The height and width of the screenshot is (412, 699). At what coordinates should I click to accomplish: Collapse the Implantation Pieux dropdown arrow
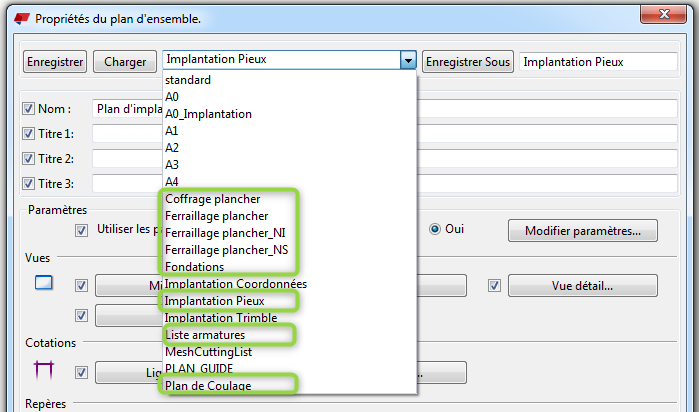point(407,61)
